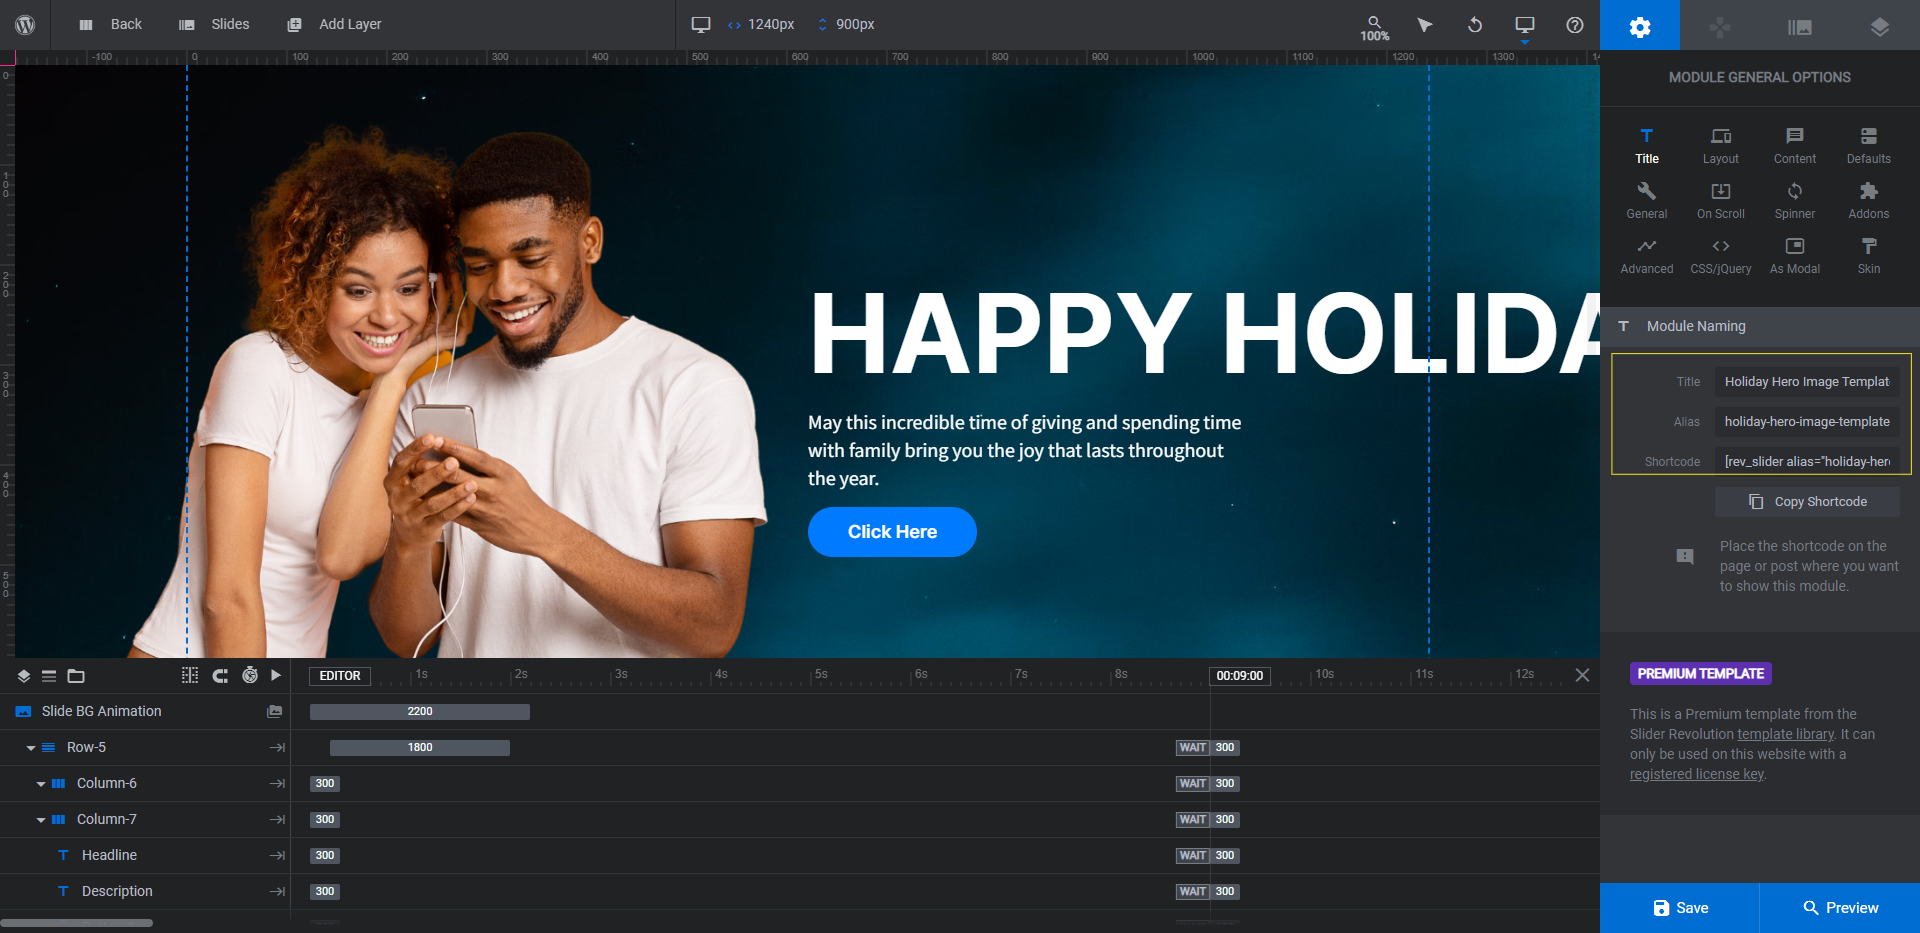Screen dimensions: 1920x933
Task: Select the Title options section
Action: pos(1647,146)
